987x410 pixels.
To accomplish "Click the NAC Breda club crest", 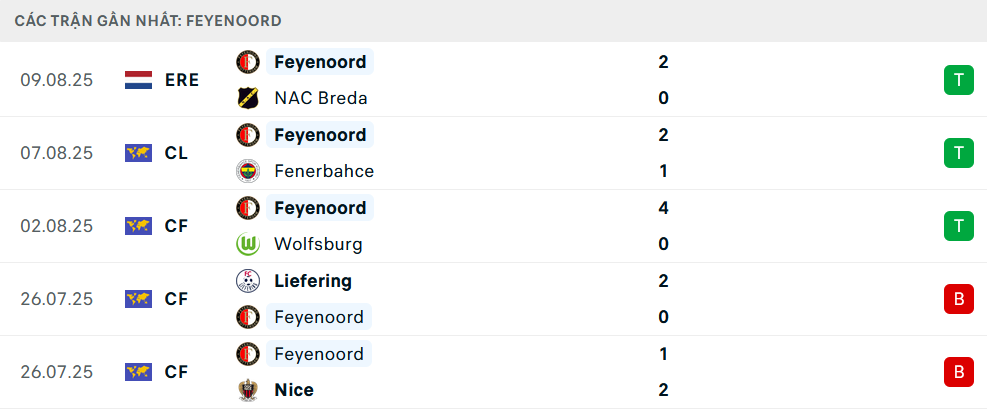I will coord(247,98).
